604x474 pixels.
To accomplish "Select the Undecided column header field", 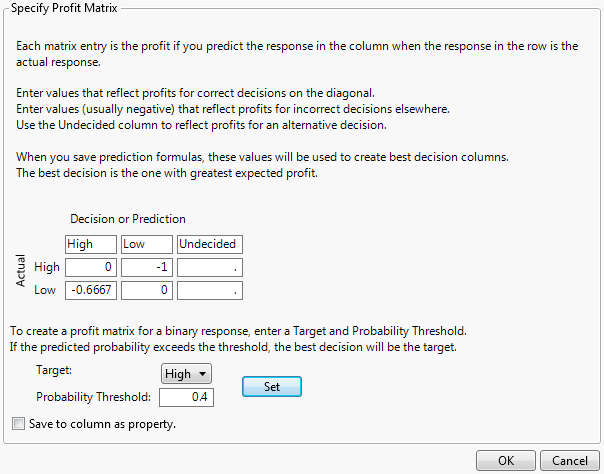I will click(210, 244).
